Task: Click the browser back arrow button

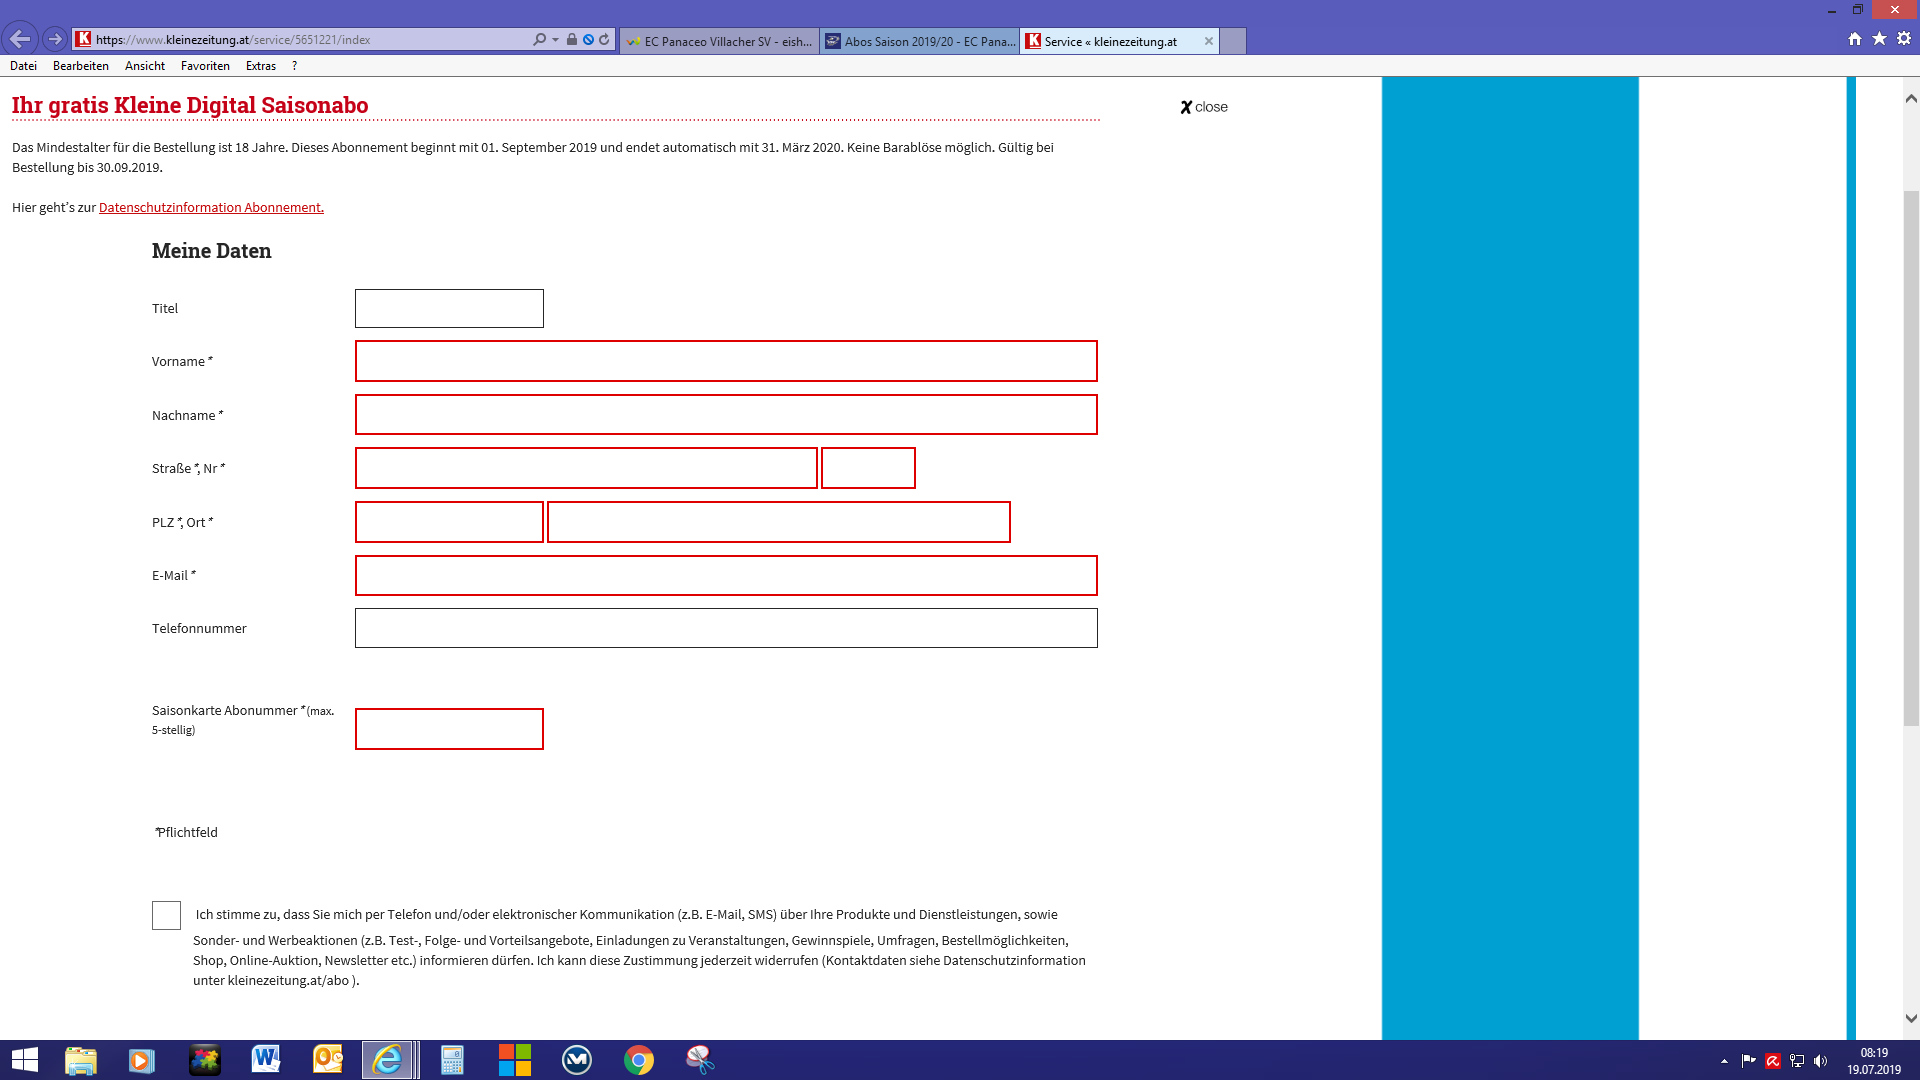Action: [x=20, y=39]
